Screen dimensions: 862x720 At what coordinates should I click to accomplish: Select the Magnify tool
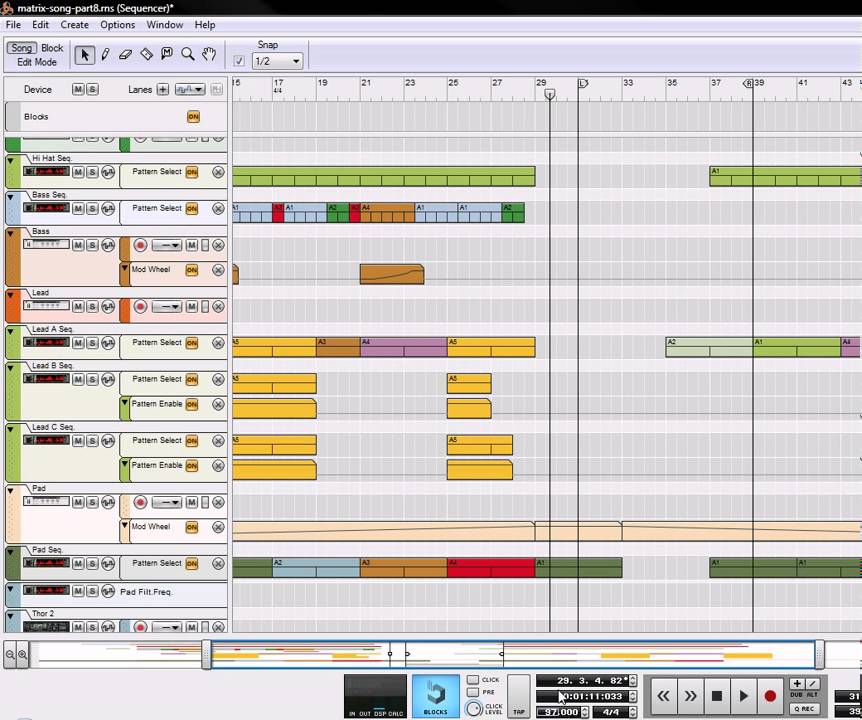pyautogui.click(x=187, y=54)
